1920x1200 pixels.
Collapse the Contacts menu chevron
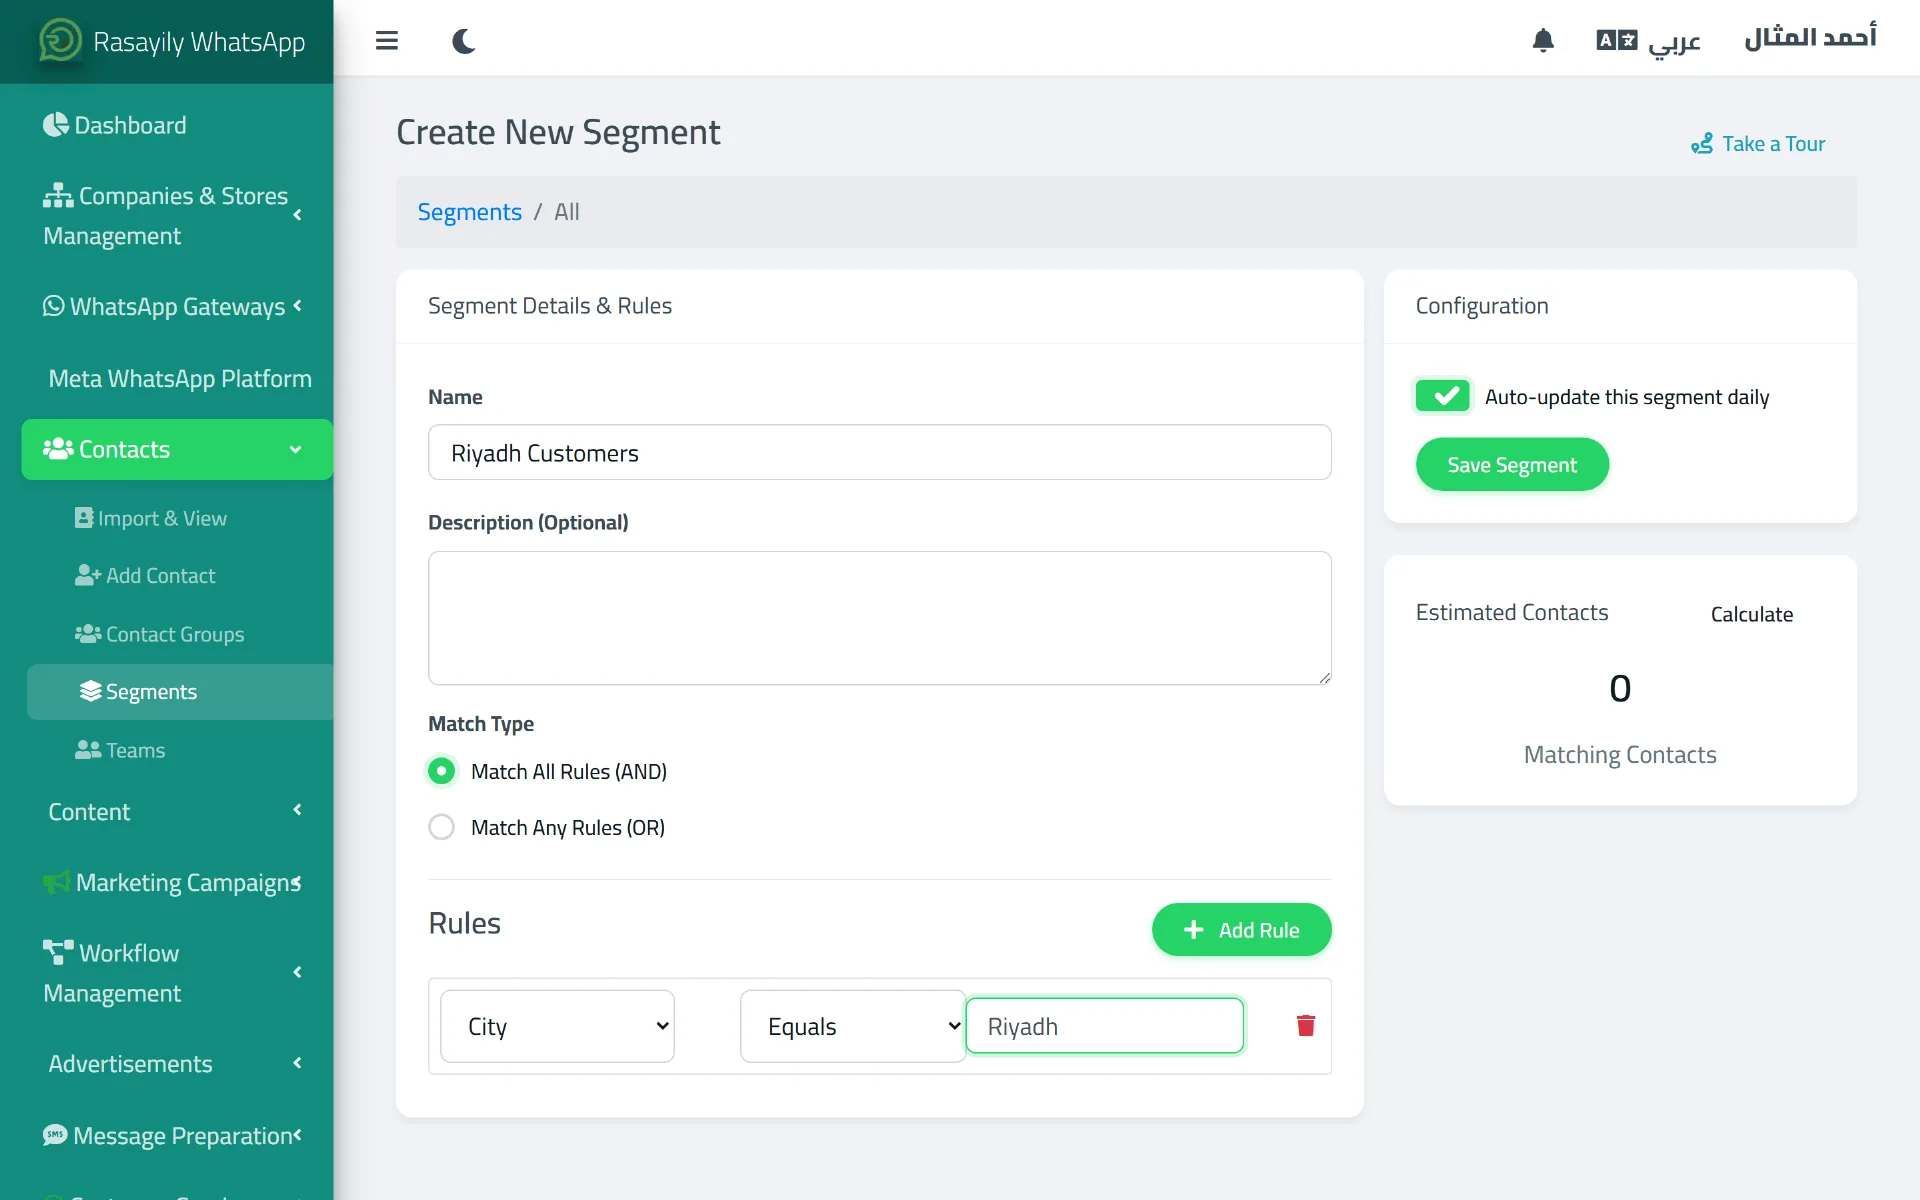(x=295, y=449)
